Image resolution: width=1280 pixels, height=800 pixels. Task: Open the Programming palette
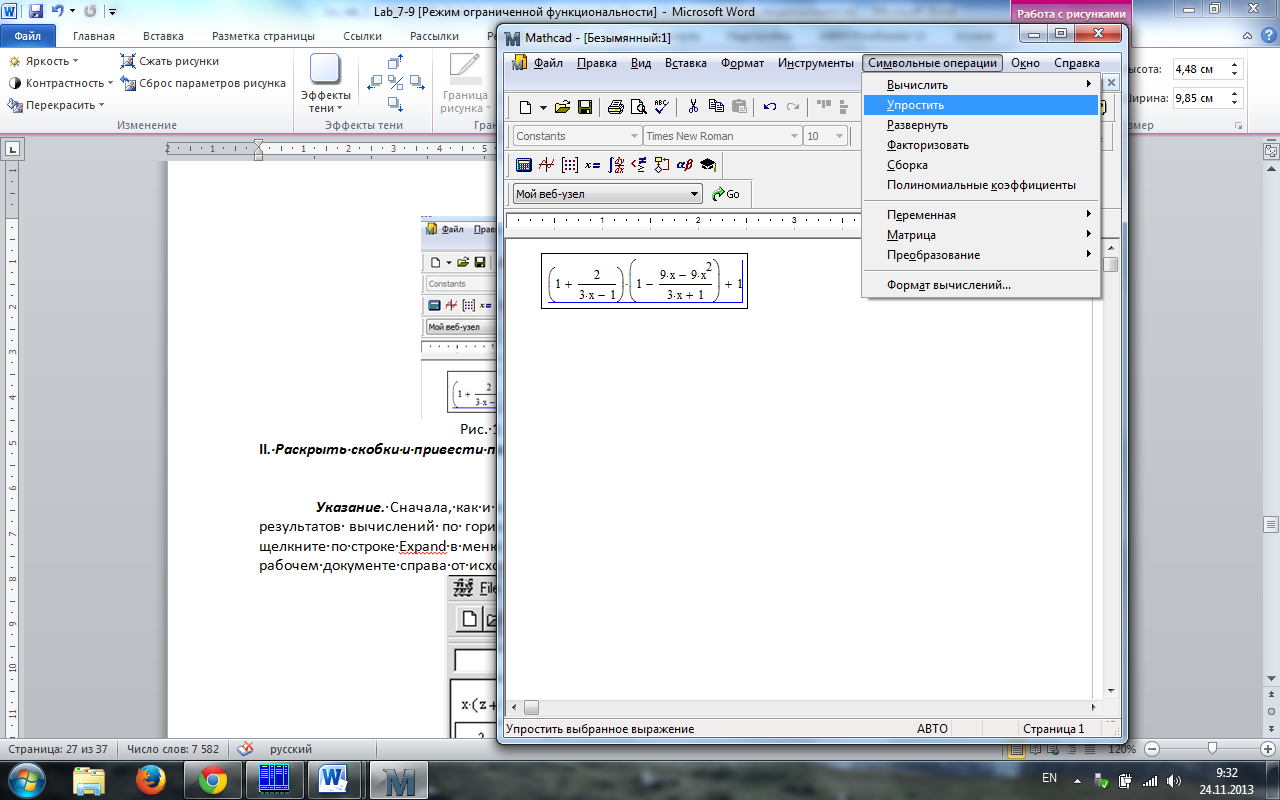[x=661, y=165]
